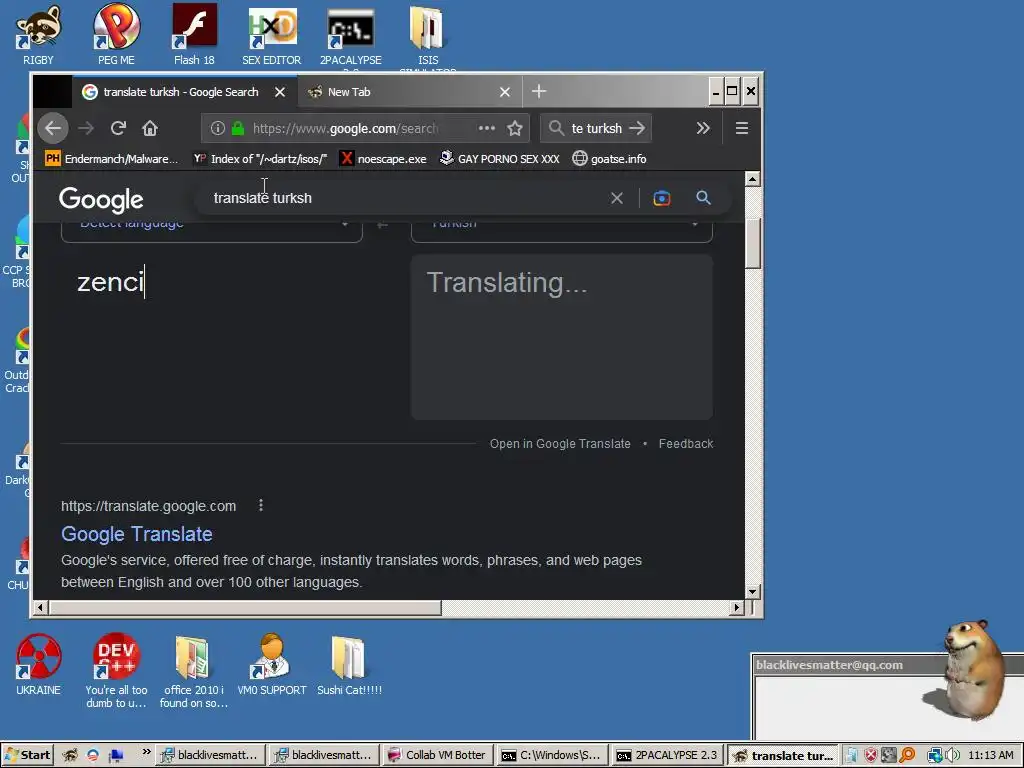Click the vertical scrollbar thumb in Firefox
Viewport: 1024px width, 768px height.
coord(752,243)
